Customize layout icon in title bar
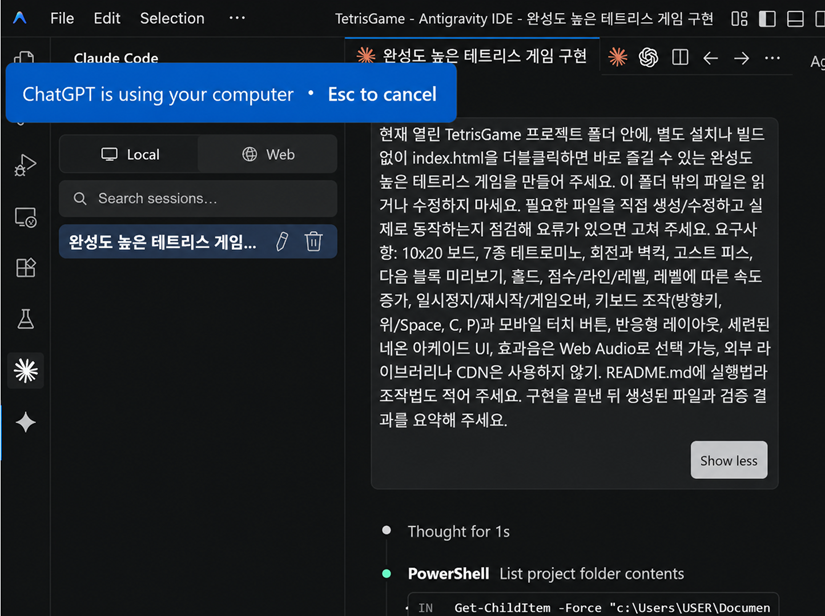The width and height of the screenshot is (825, 616). click(739, 19)
